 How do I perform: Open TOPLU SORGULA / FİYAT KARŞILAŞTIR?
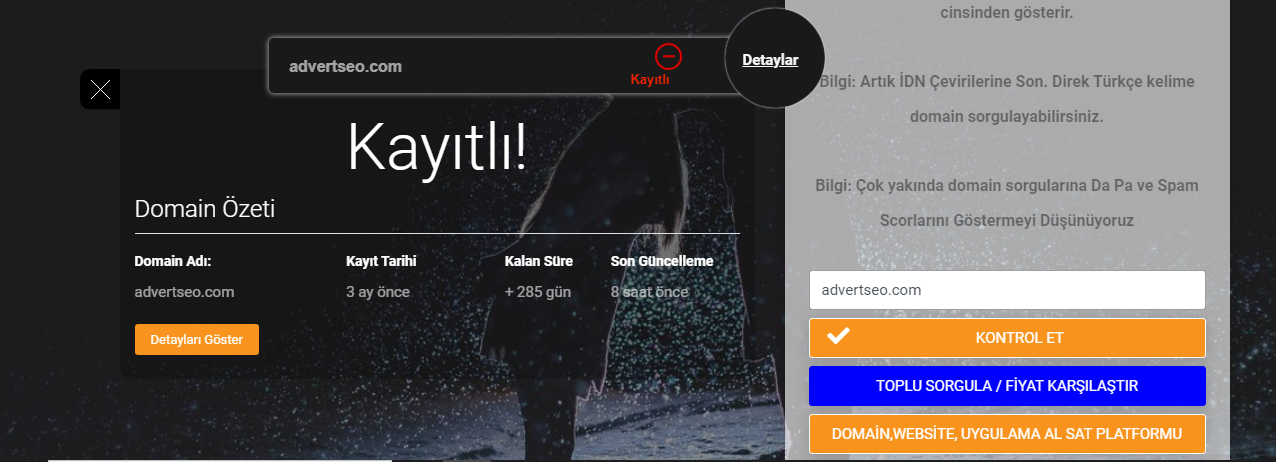tap(1007, 386)
